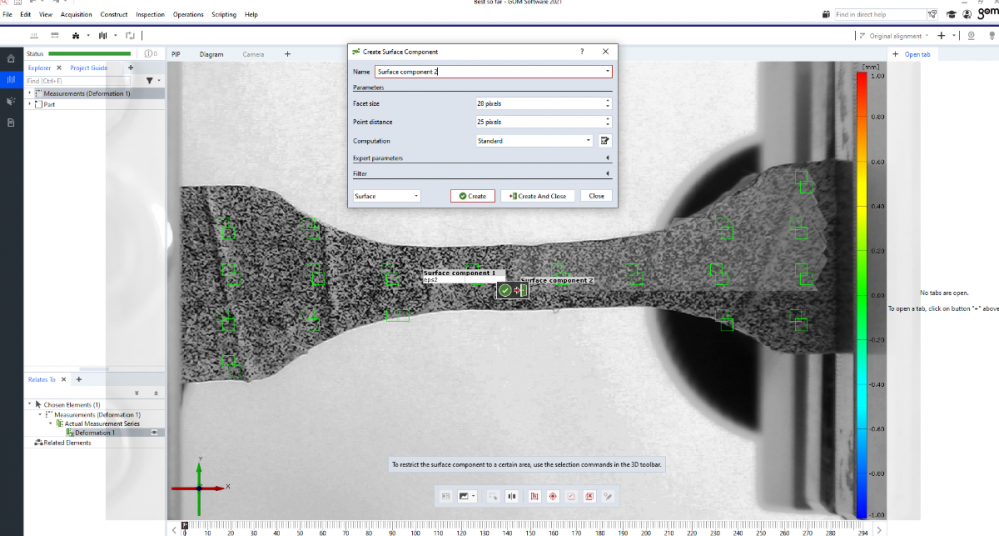Open the Surface type dropdown
999x536 pixels.
pos(387,196)
